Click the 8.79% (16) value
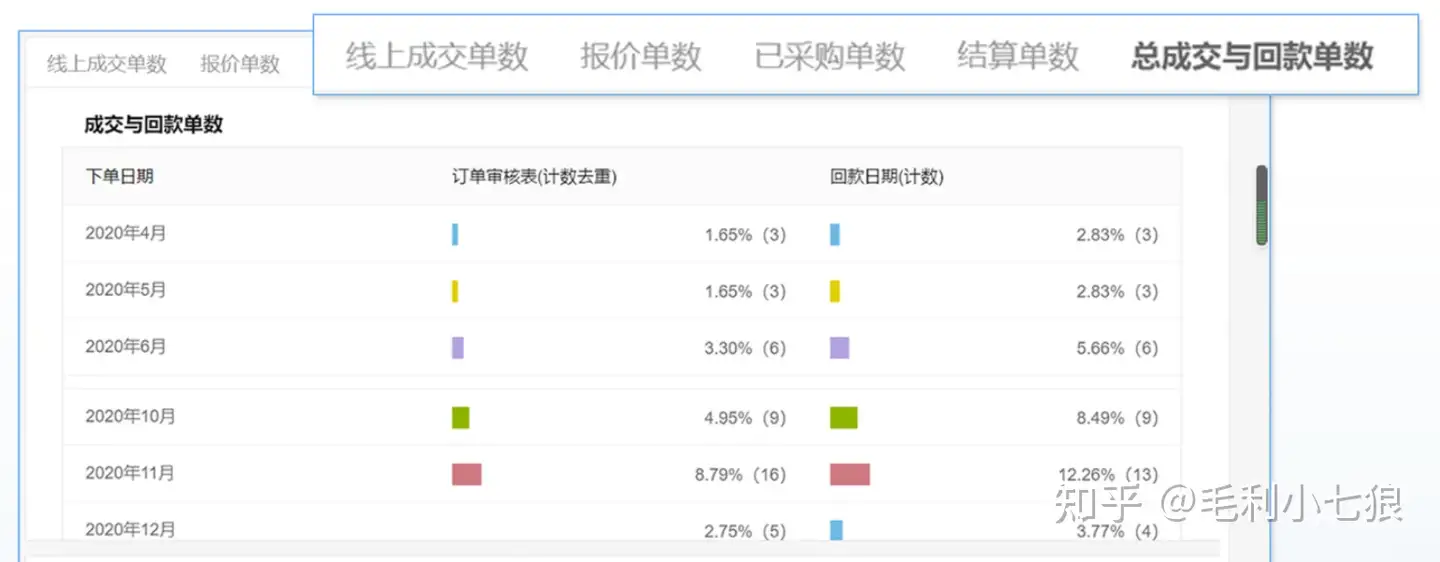1440x562 pixels. 740,475
